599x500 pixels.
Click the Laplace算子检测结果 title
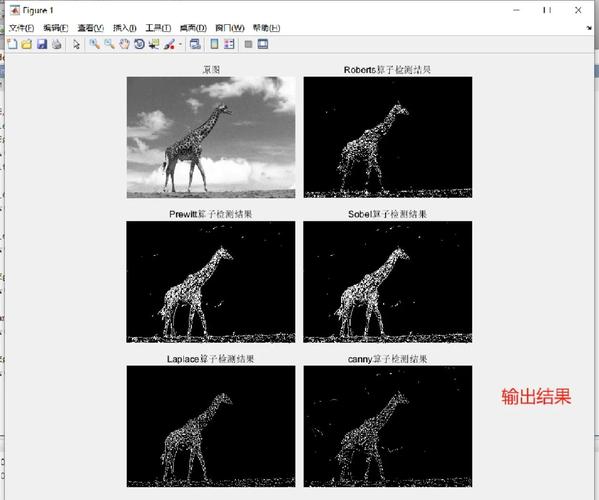(210, 359)
